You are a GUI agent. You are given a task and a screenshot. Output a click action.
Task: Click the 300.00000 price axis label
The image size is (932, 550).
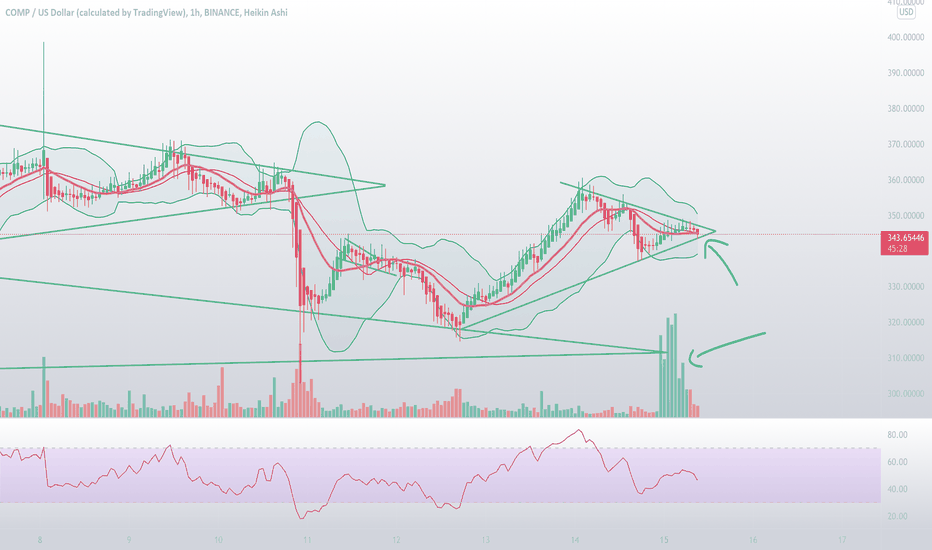tap(905, 394)
